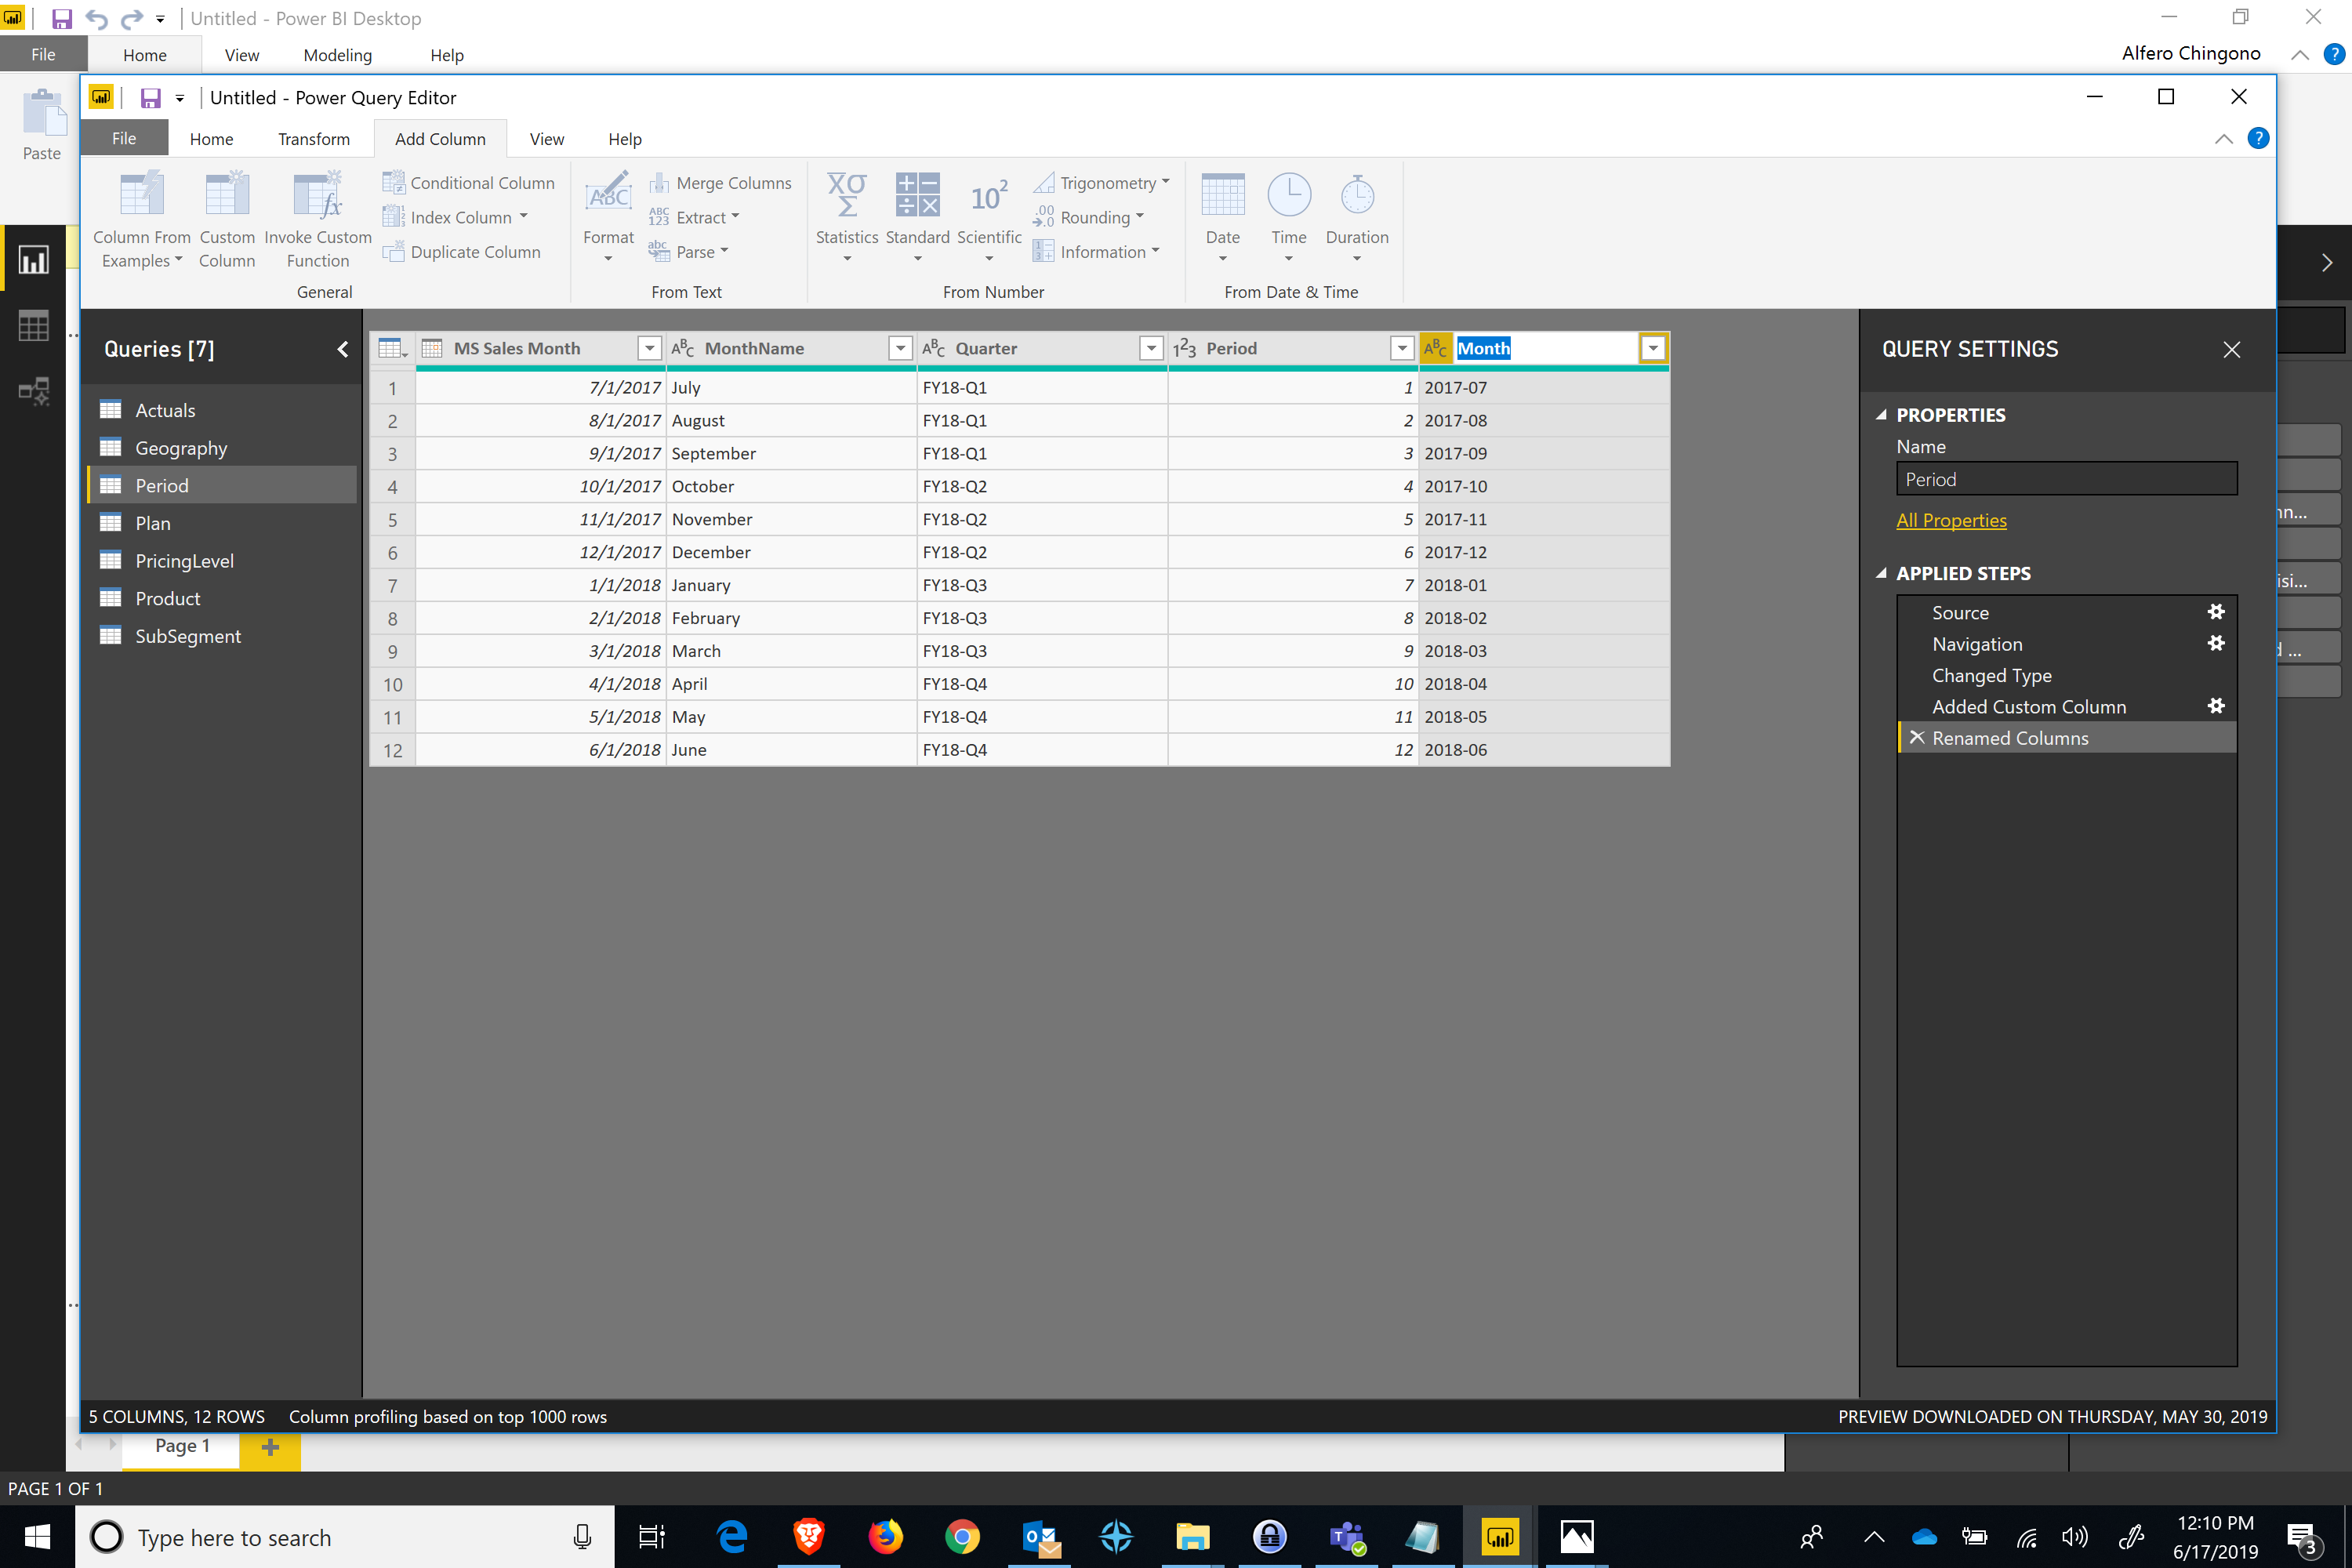The height and width of the screenshot is (1568, 2352).
Task: Open Chrome from the taskbar
Action: (962, 1536)
